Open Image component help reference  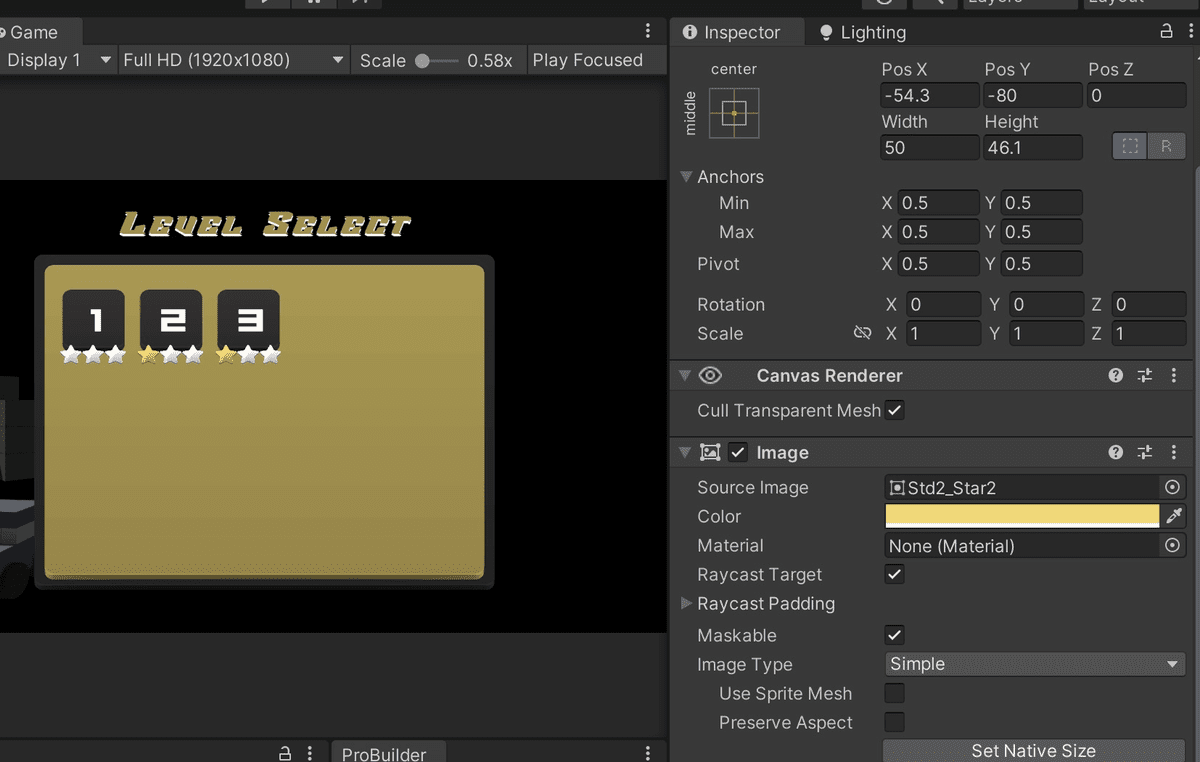coord(1116,452)
